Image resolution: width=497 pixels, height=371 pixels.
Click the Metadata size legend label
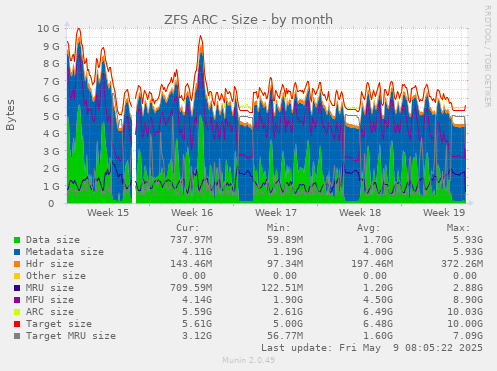coord(65,252)
